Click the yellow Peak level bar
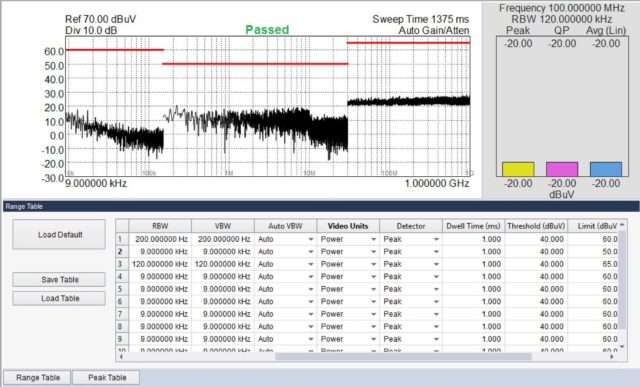 click(x=518, y=169)
